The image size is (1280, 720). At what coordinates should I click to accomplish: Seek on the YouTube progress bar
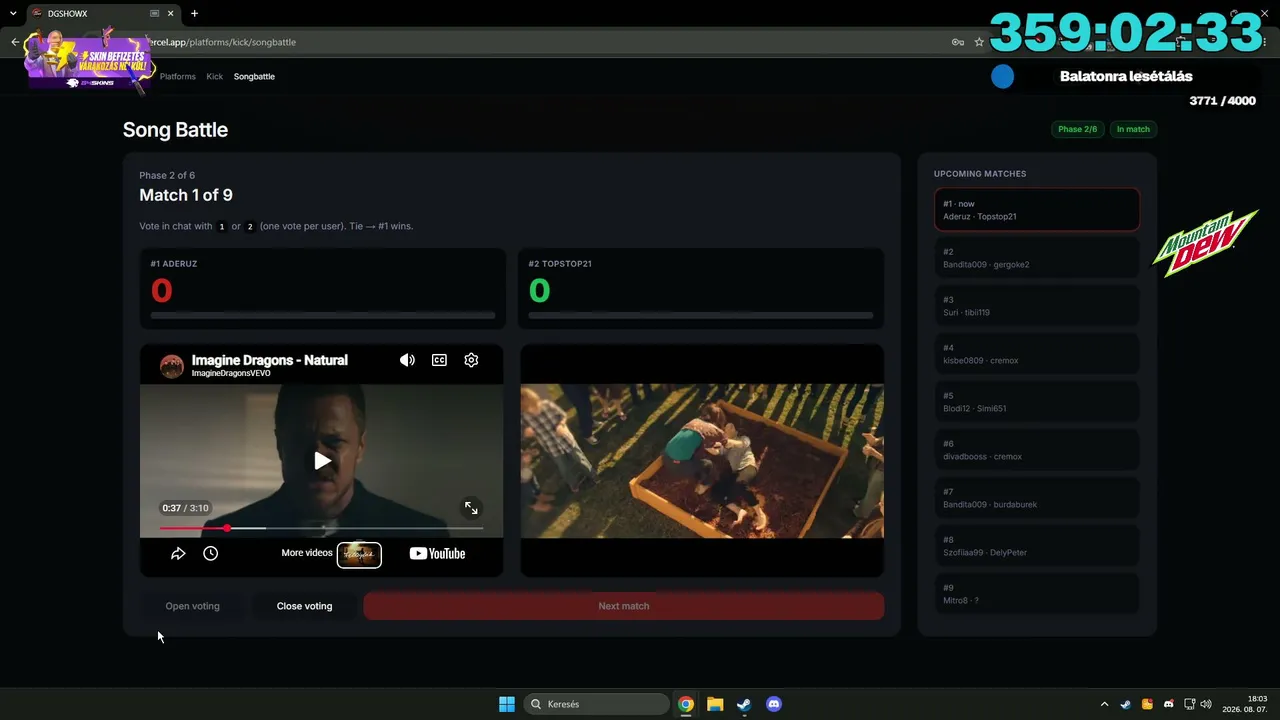coord(321,528)
